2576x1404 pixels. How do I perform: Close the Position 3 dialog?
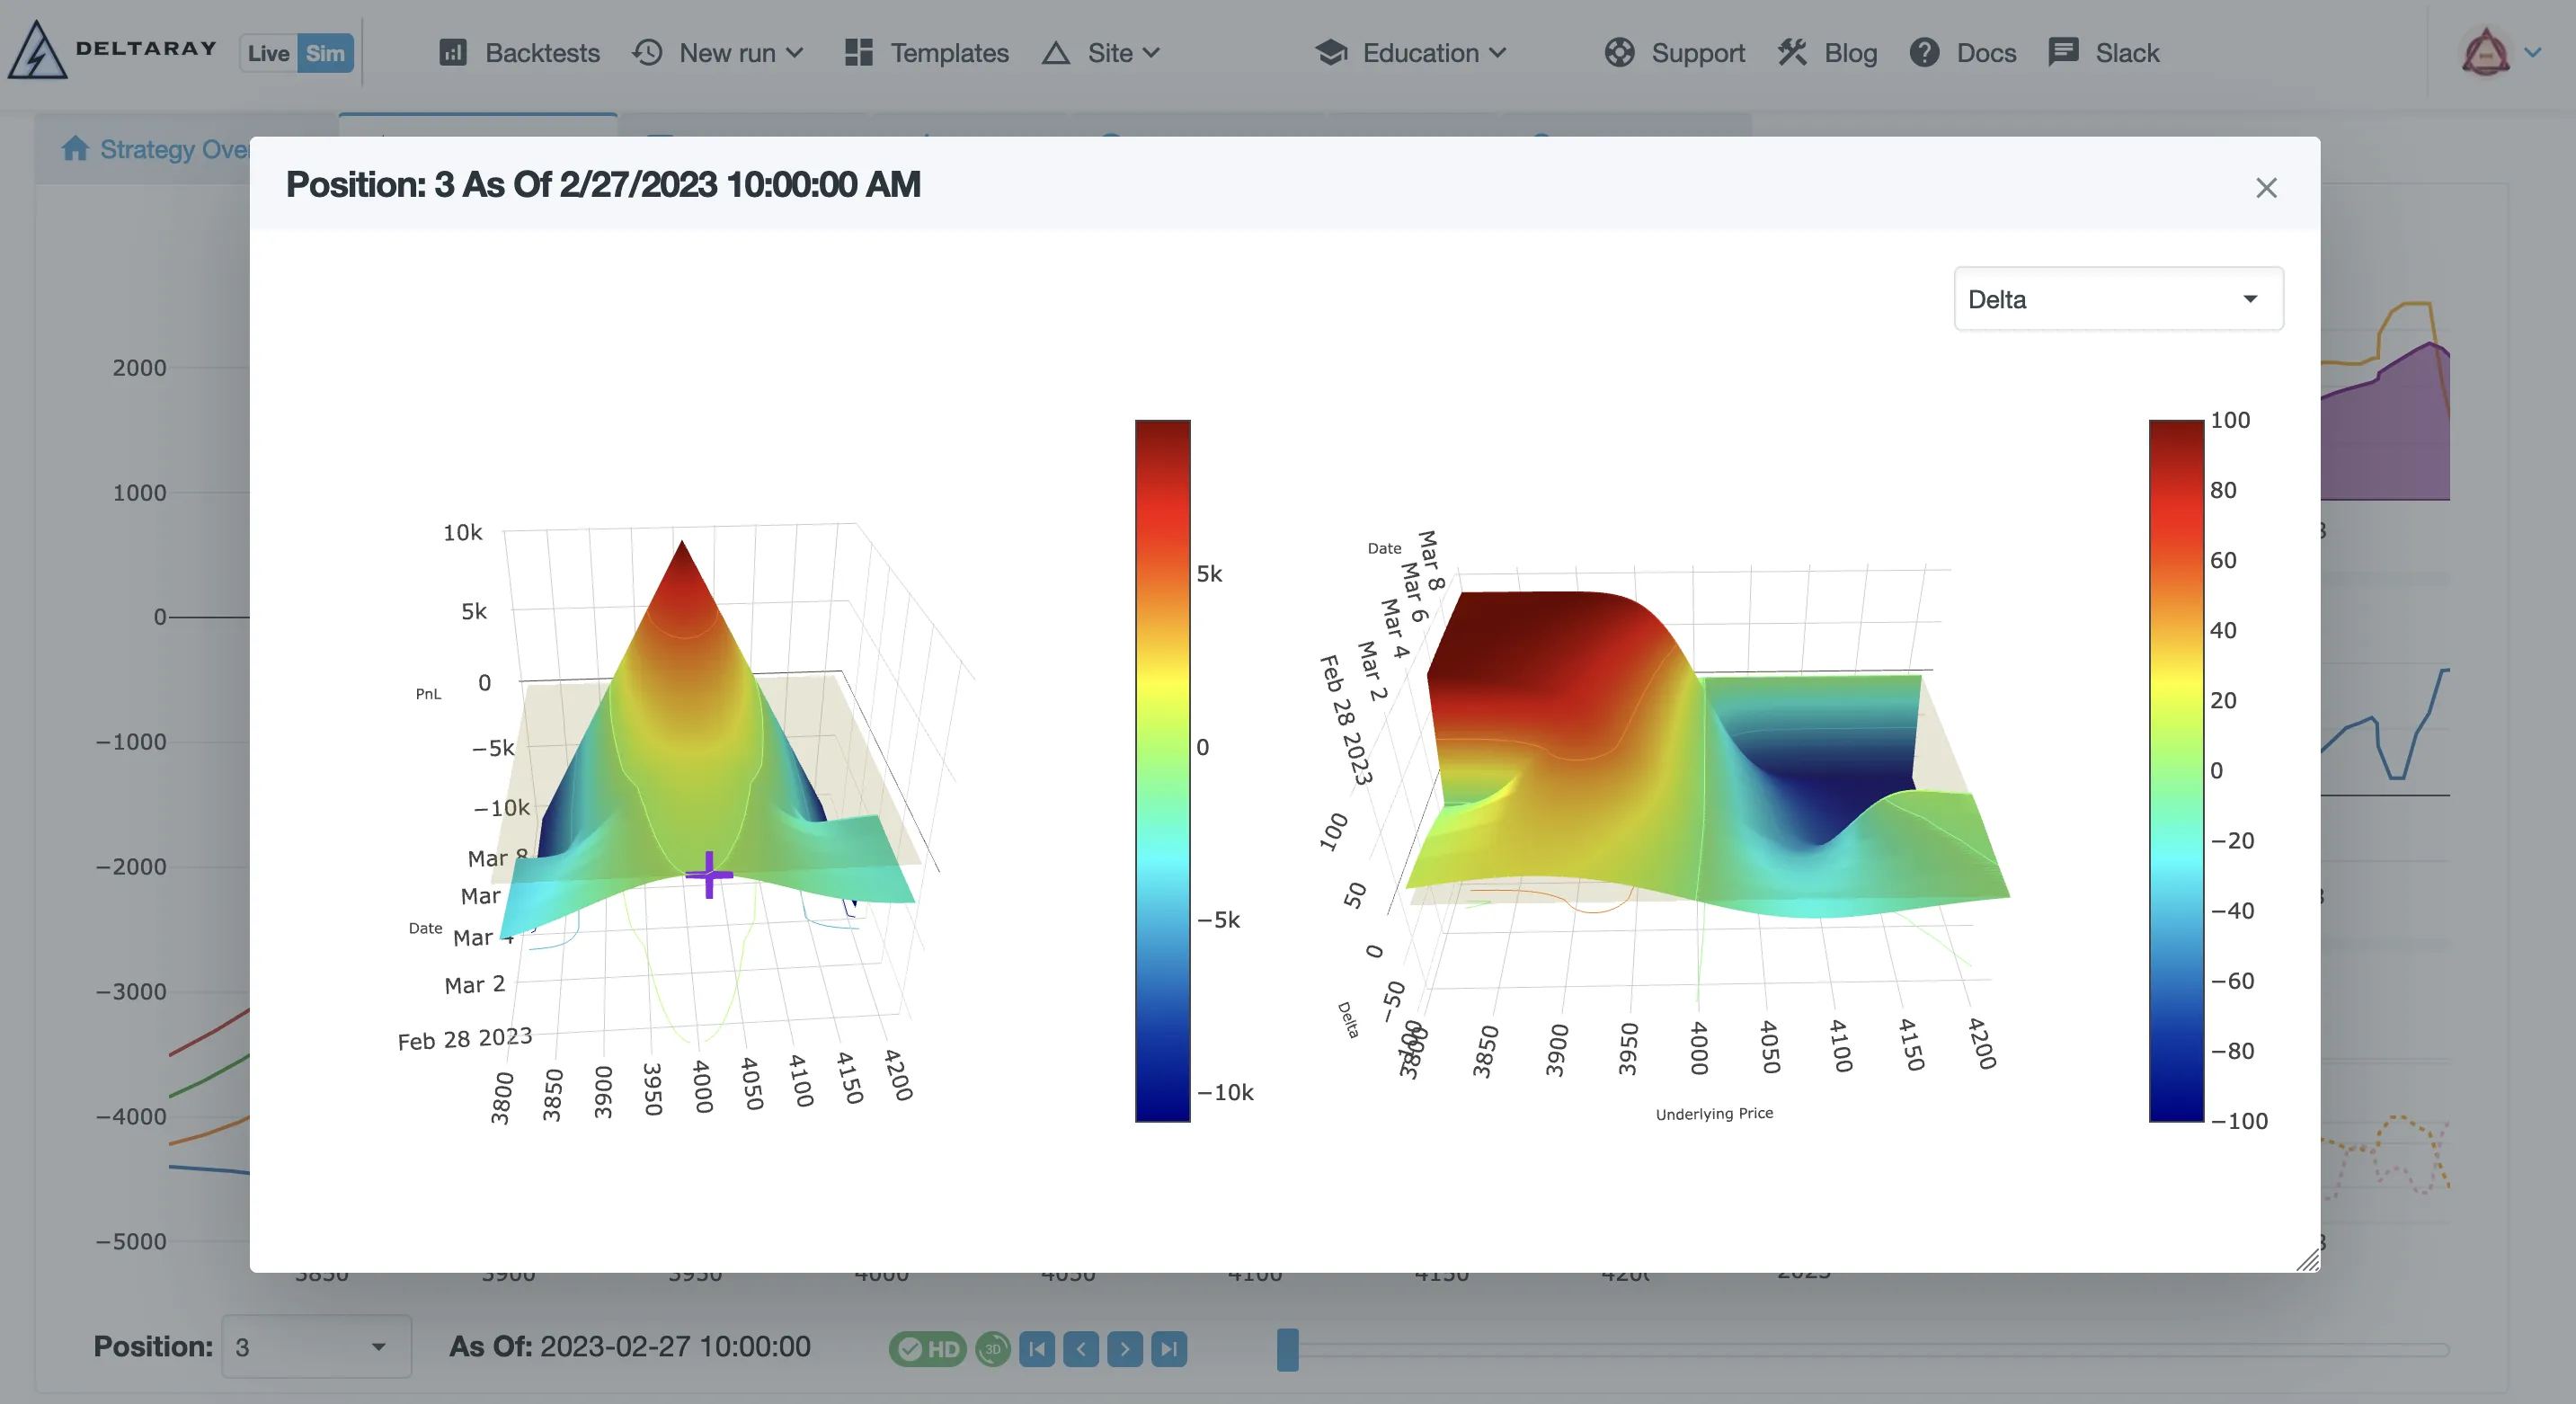(x=2266, y=187)
